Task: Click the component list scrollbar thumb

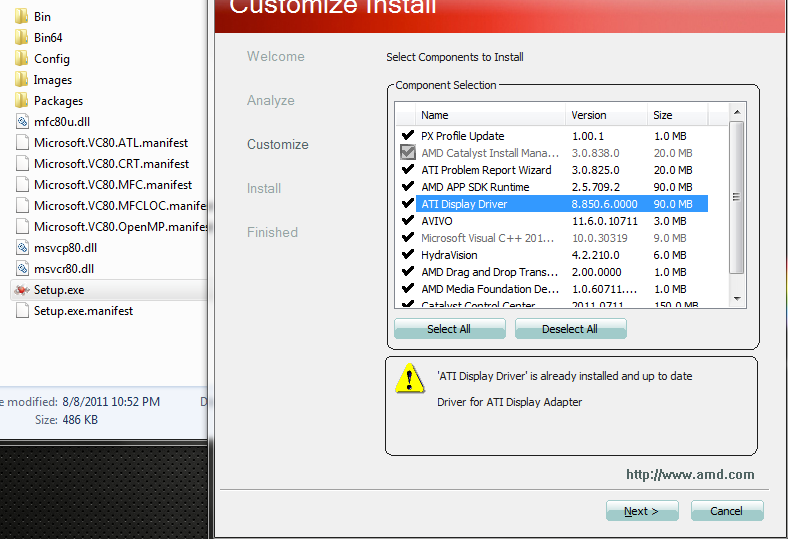Action: click(737, 197)
